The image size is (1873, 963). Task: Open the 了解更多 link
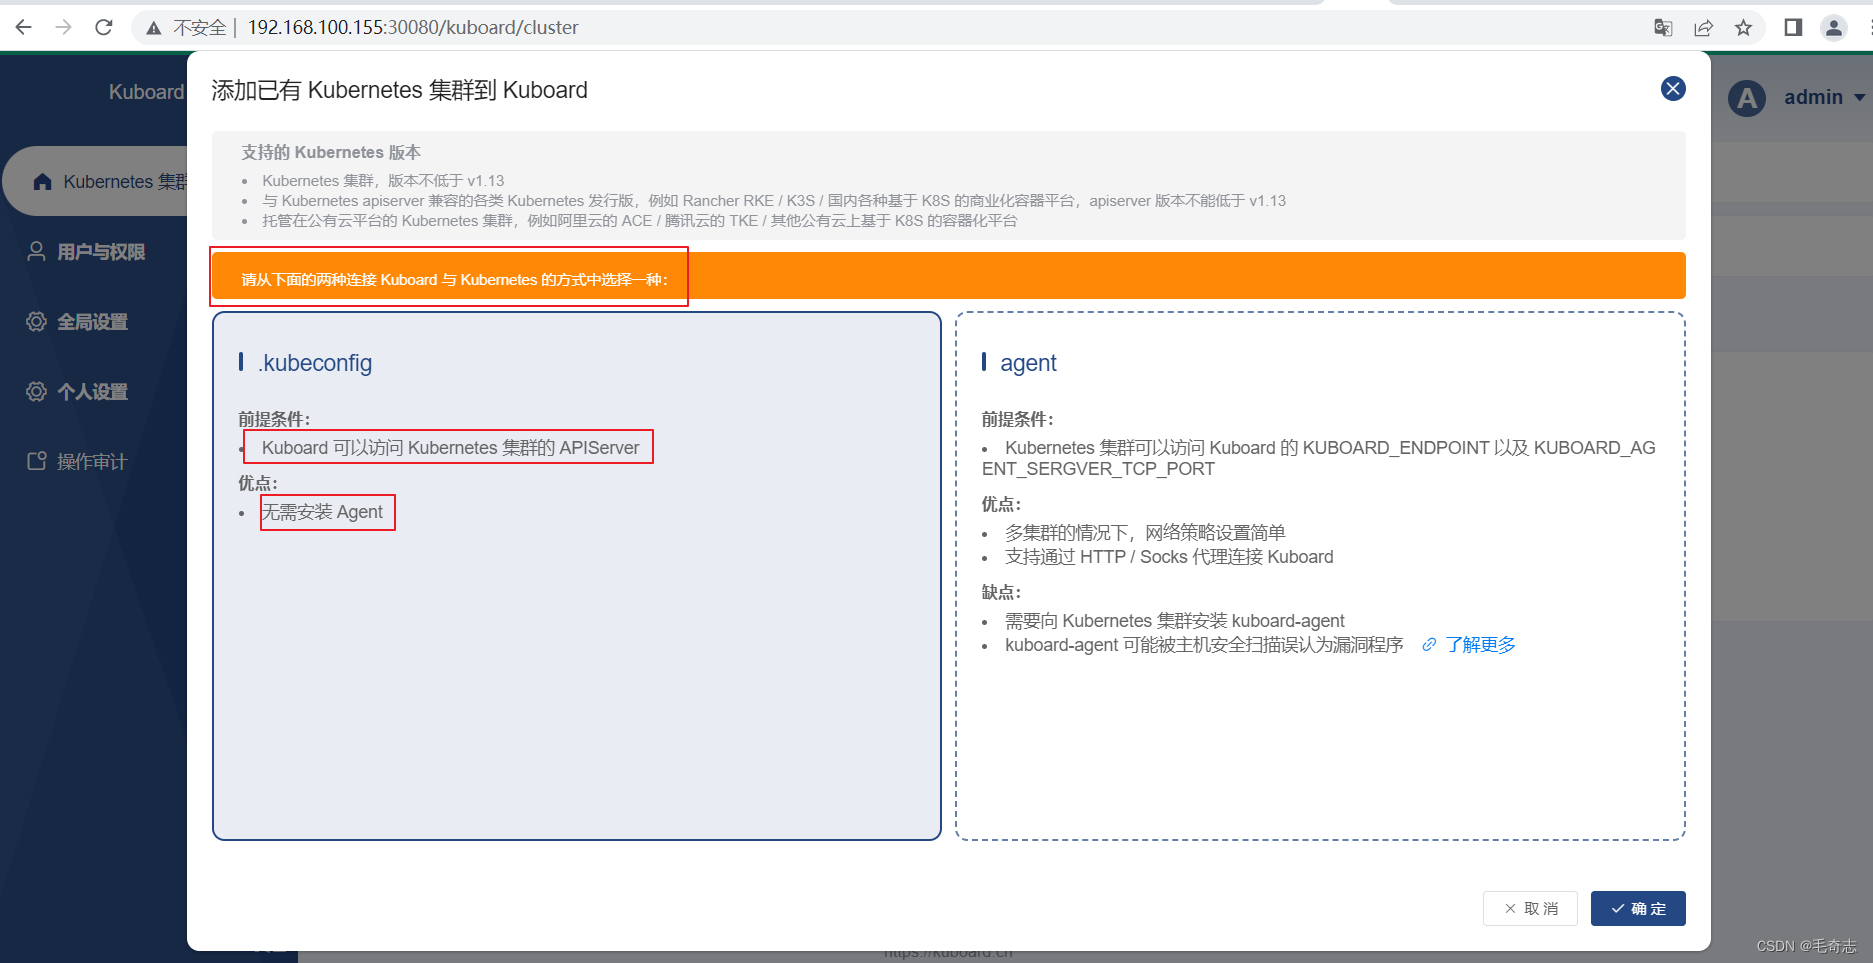click(1480, 645)
